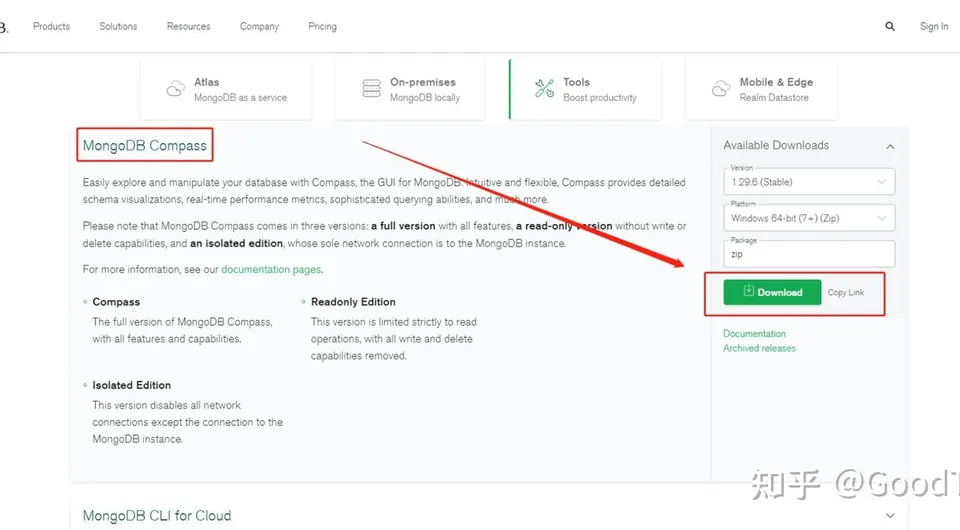The width and height of the screenshot is (960, 530).
Task: Click the MongoDB CLI for Cloud heading
Action: point(157,516)
